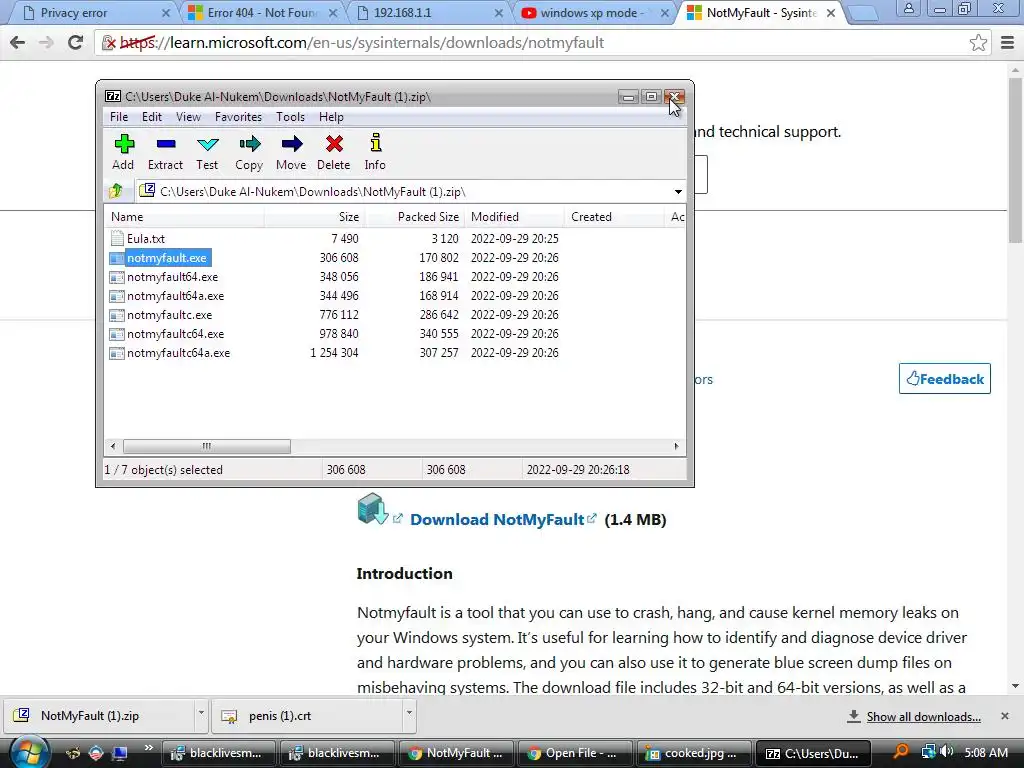This screenshot has width=1024, height=768.
Task: Click the notmyfaultc64a.exe file icon
Action: point(117,353)
